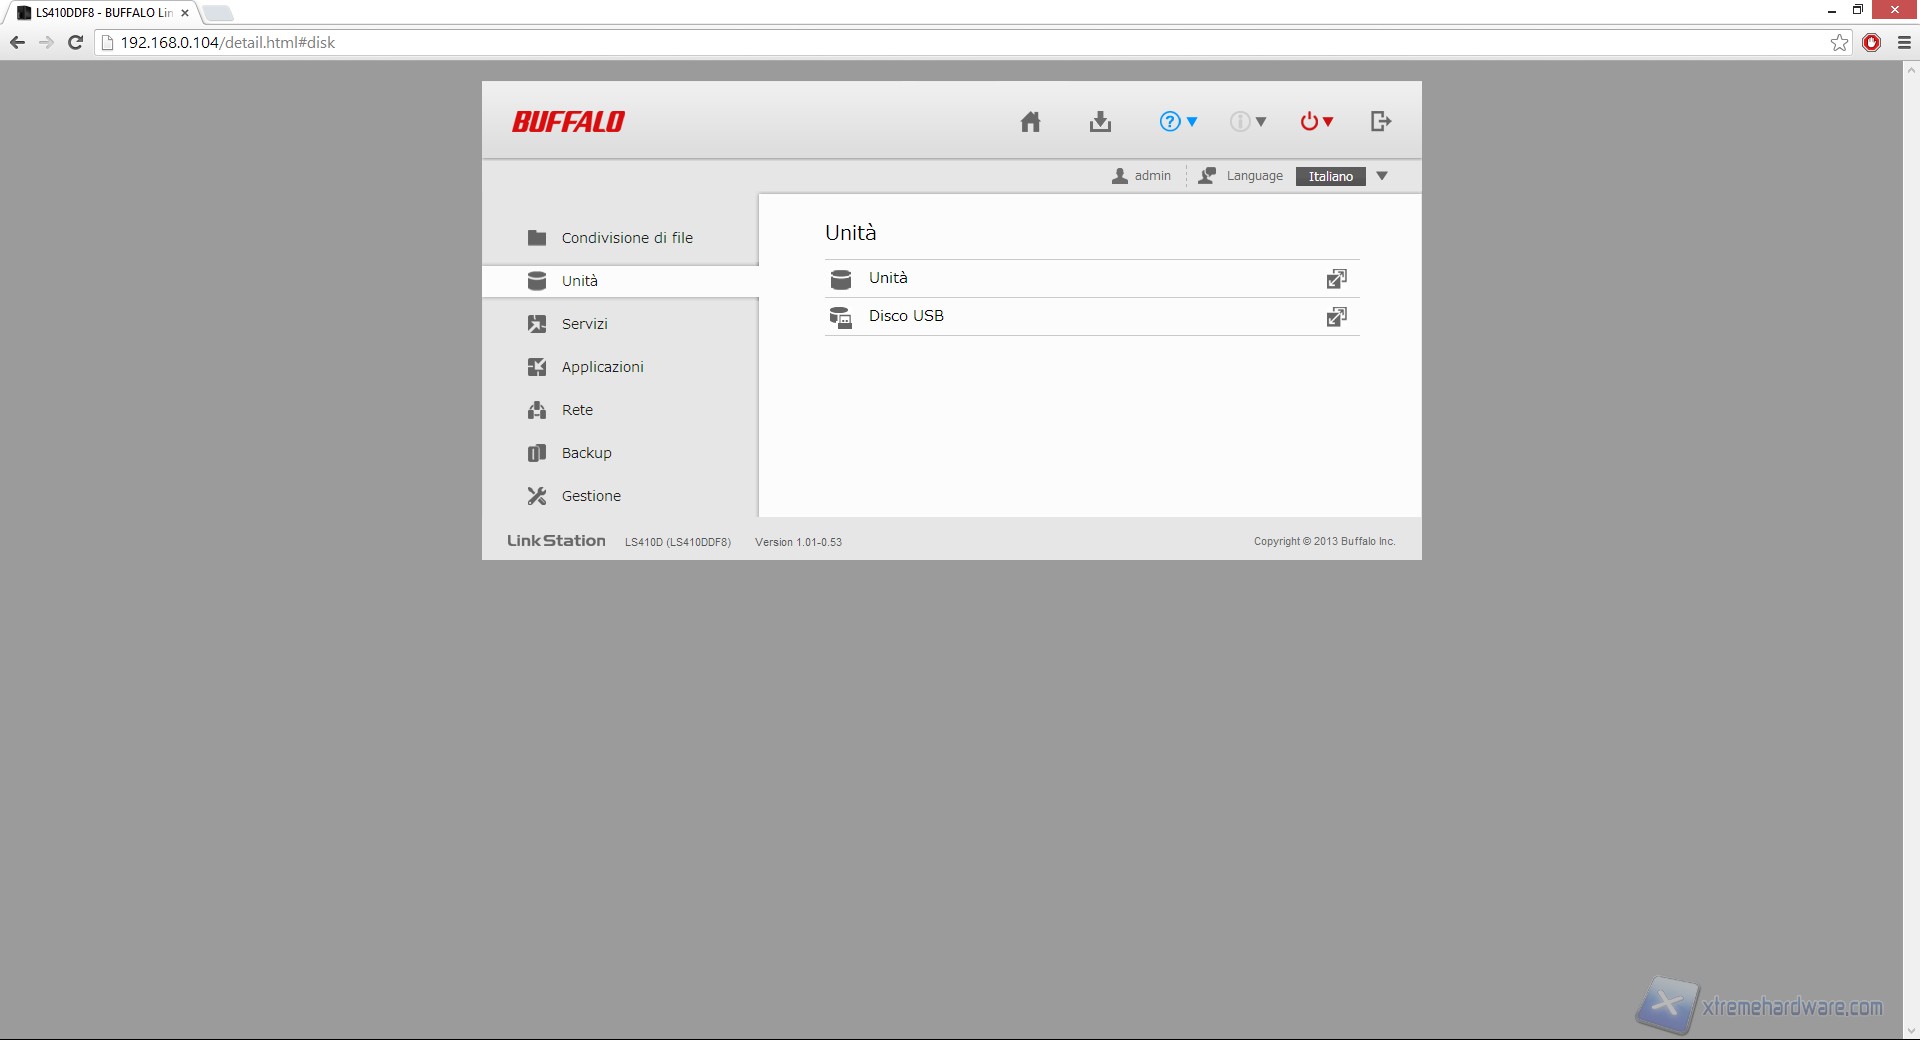The width and height of the screenshot is (1920, 1040).
Task: Go to Rete network settings
Action: coord(577,410)
